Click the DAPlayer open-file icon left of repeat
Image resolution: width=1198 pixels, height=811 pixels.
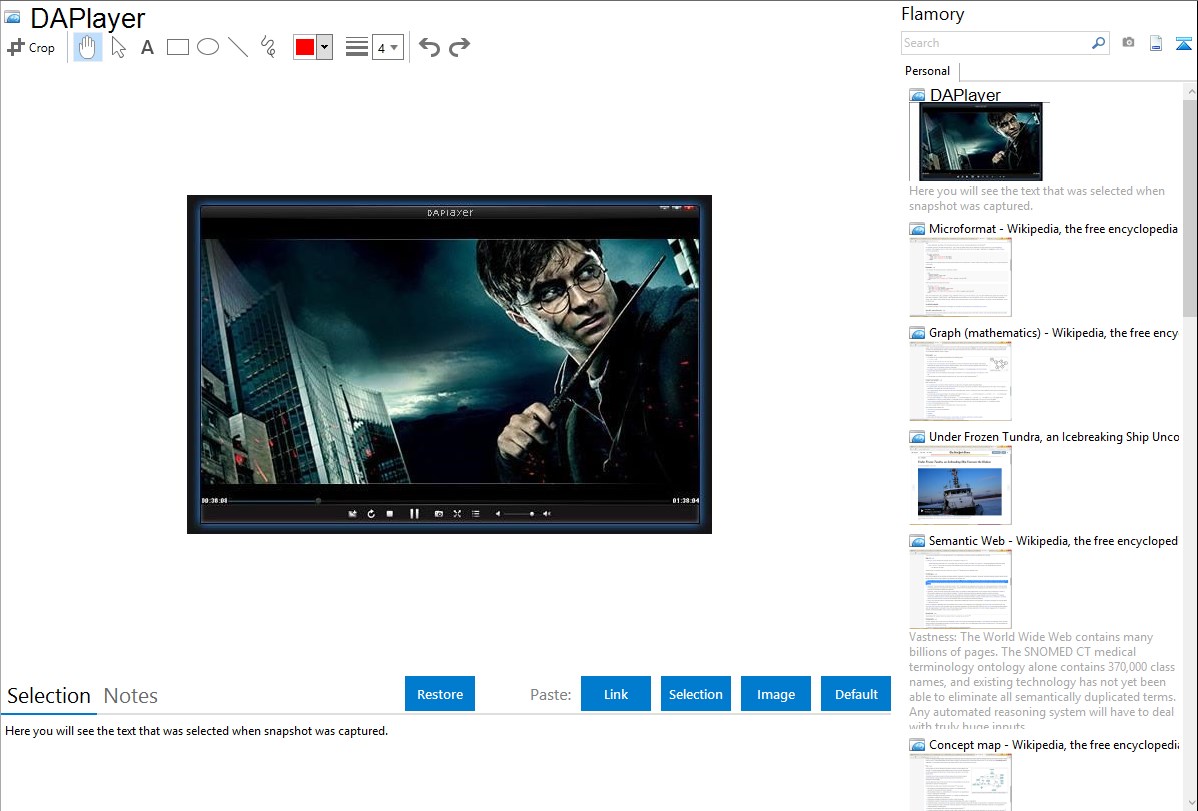click(352, 514)
